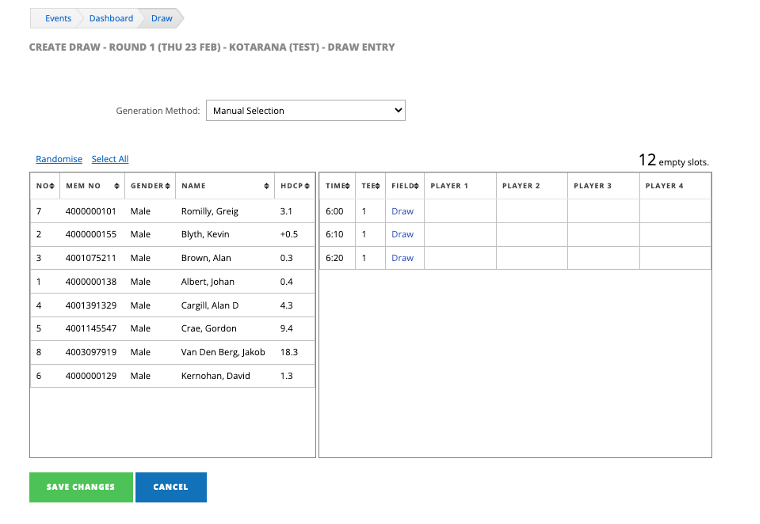Select player Blyth, Kevin

tap(173, 235)
